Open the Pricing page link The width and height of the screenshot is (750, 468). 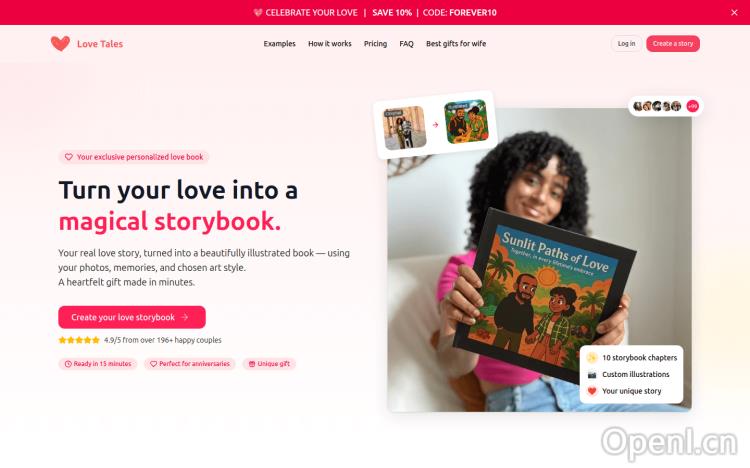tap(375, 44)
